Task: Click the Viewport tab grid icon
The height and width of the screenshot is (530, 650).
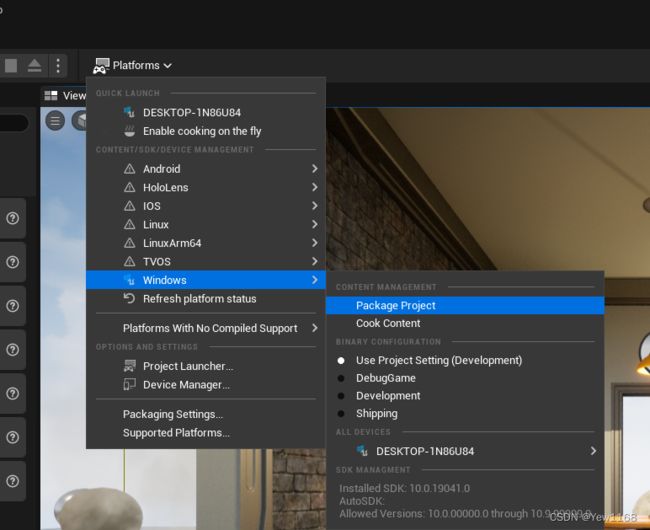Action: click(x=51, y=96)
